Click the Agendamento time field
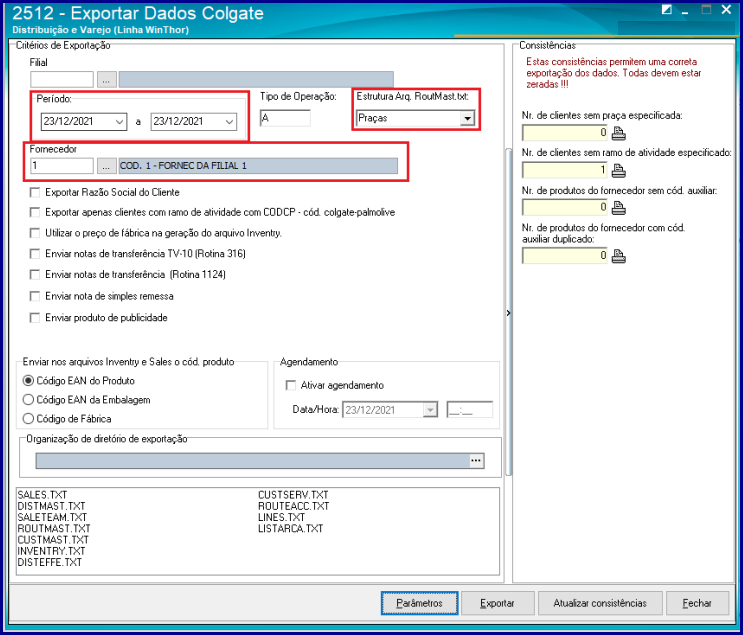The height and width of the screenshot is (635, 743). click(x=470, y=410)
